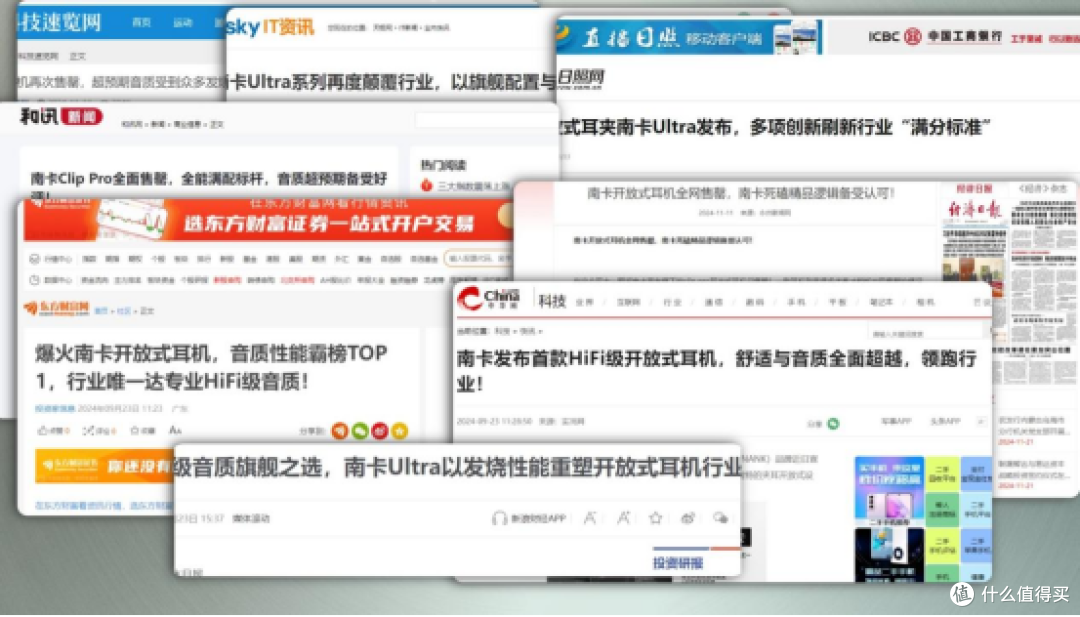Click the 投资研报 link in the Sina window
The width and height of the screenshot is (1080, 617).
(678, 563)
